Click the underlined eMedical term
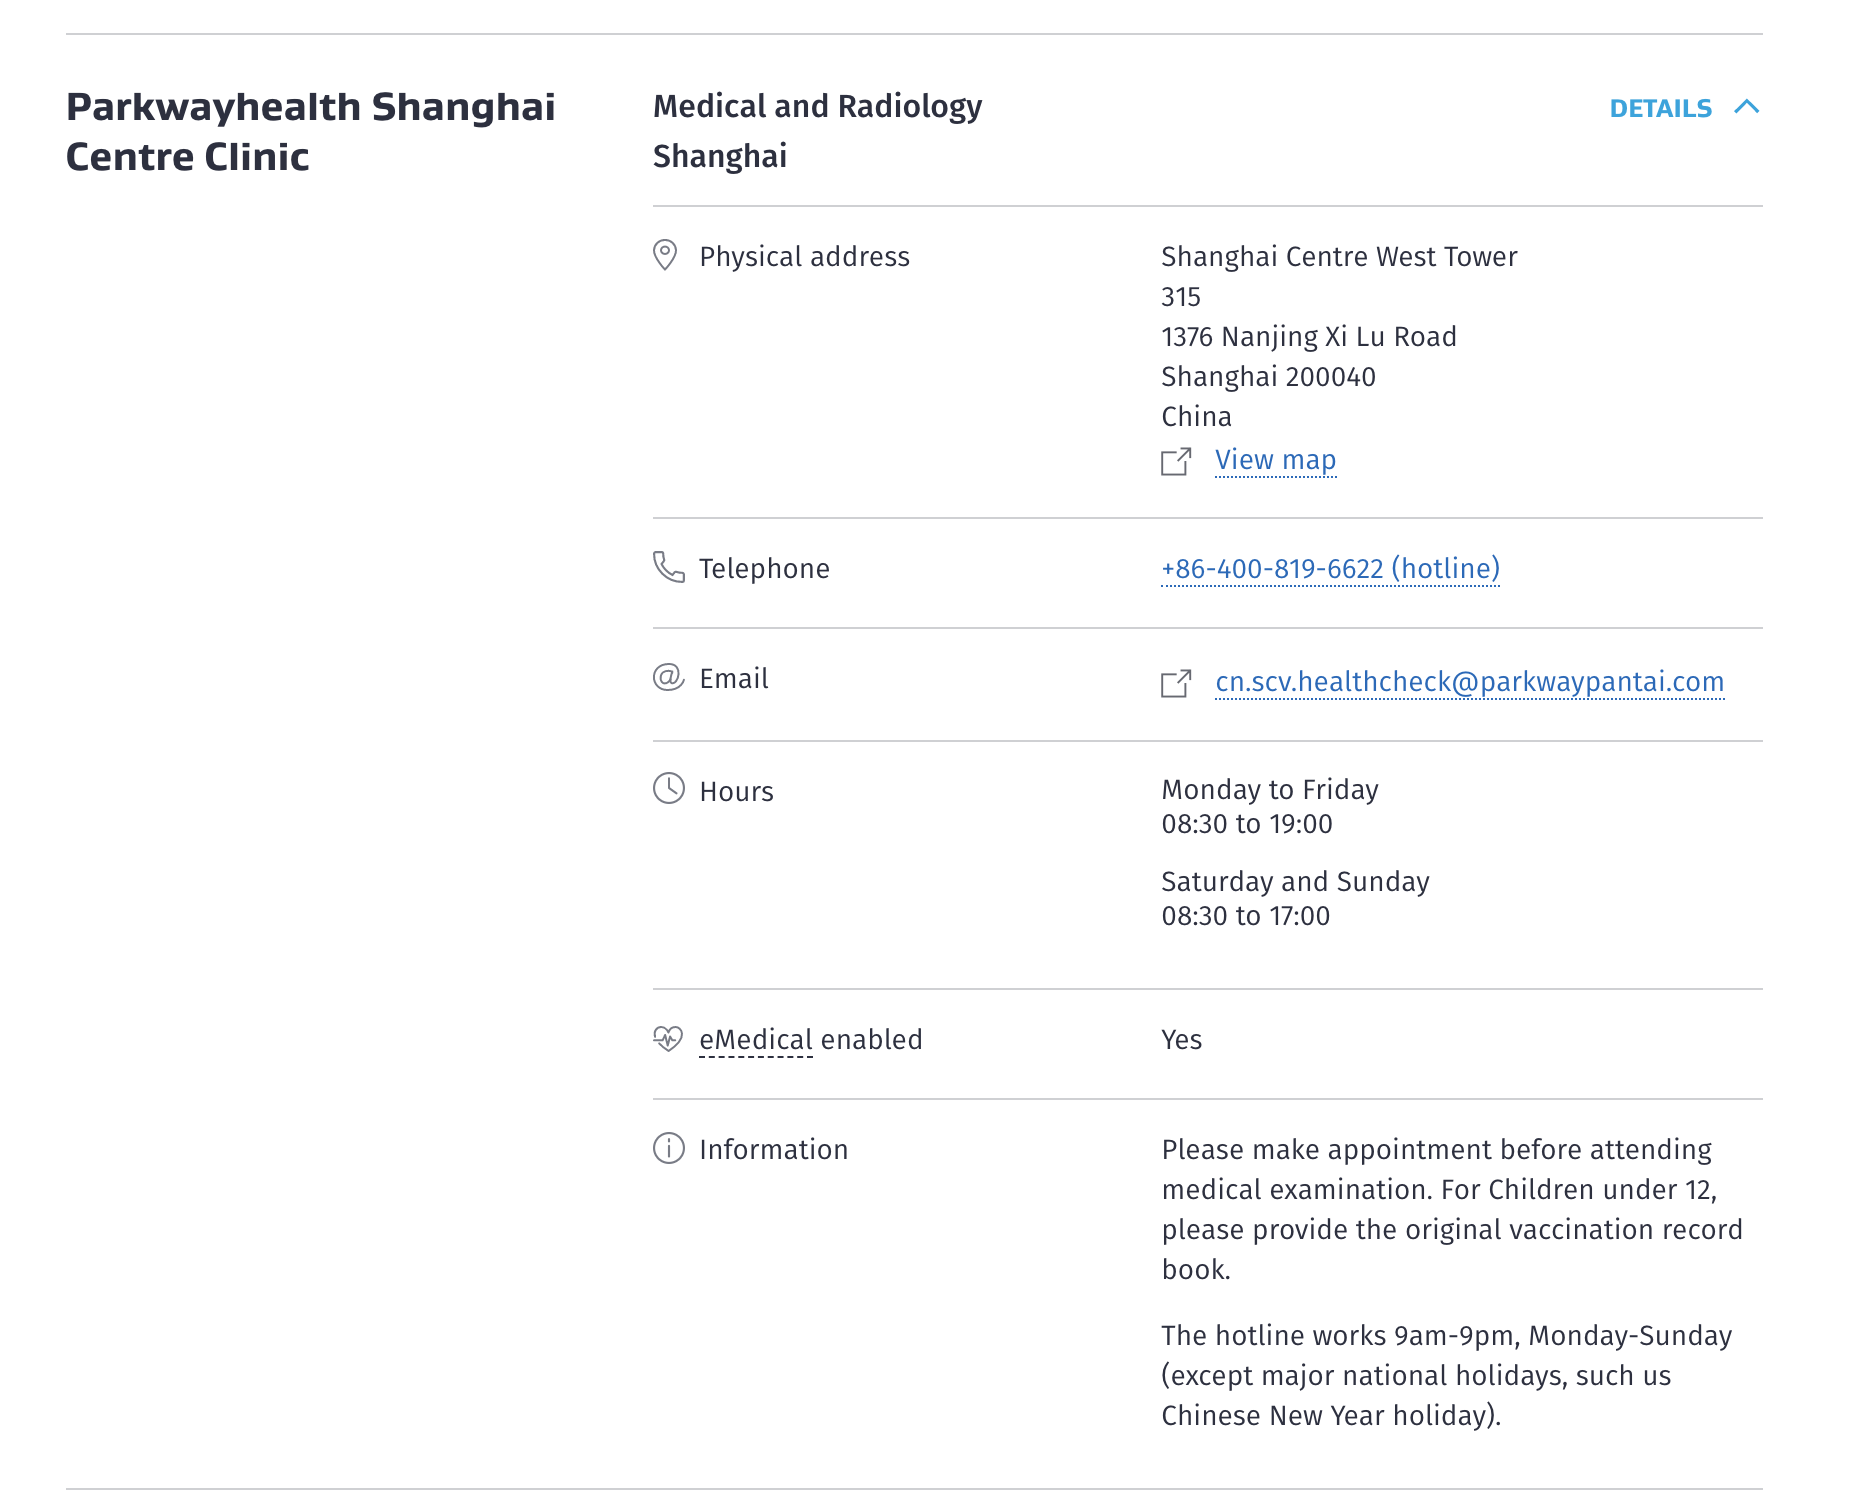This screenshot has width=1876, height=1496. [x=756, y=1040]
